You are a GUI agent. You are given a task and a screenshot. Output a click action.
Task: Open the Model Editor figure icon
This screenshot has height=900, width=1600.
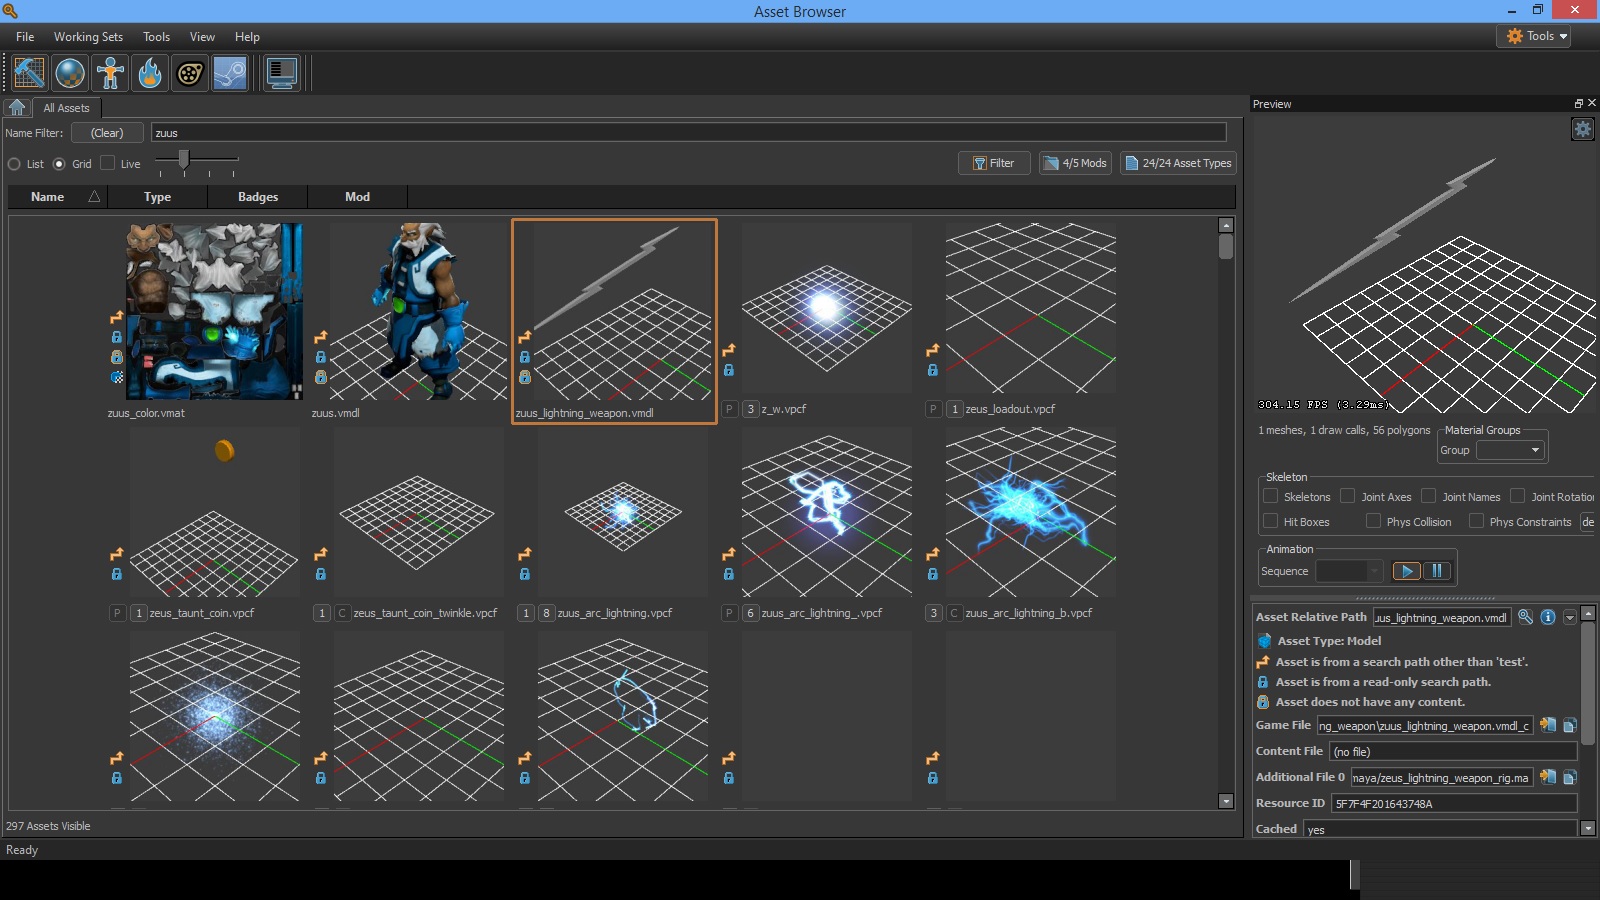coord(110,73)
